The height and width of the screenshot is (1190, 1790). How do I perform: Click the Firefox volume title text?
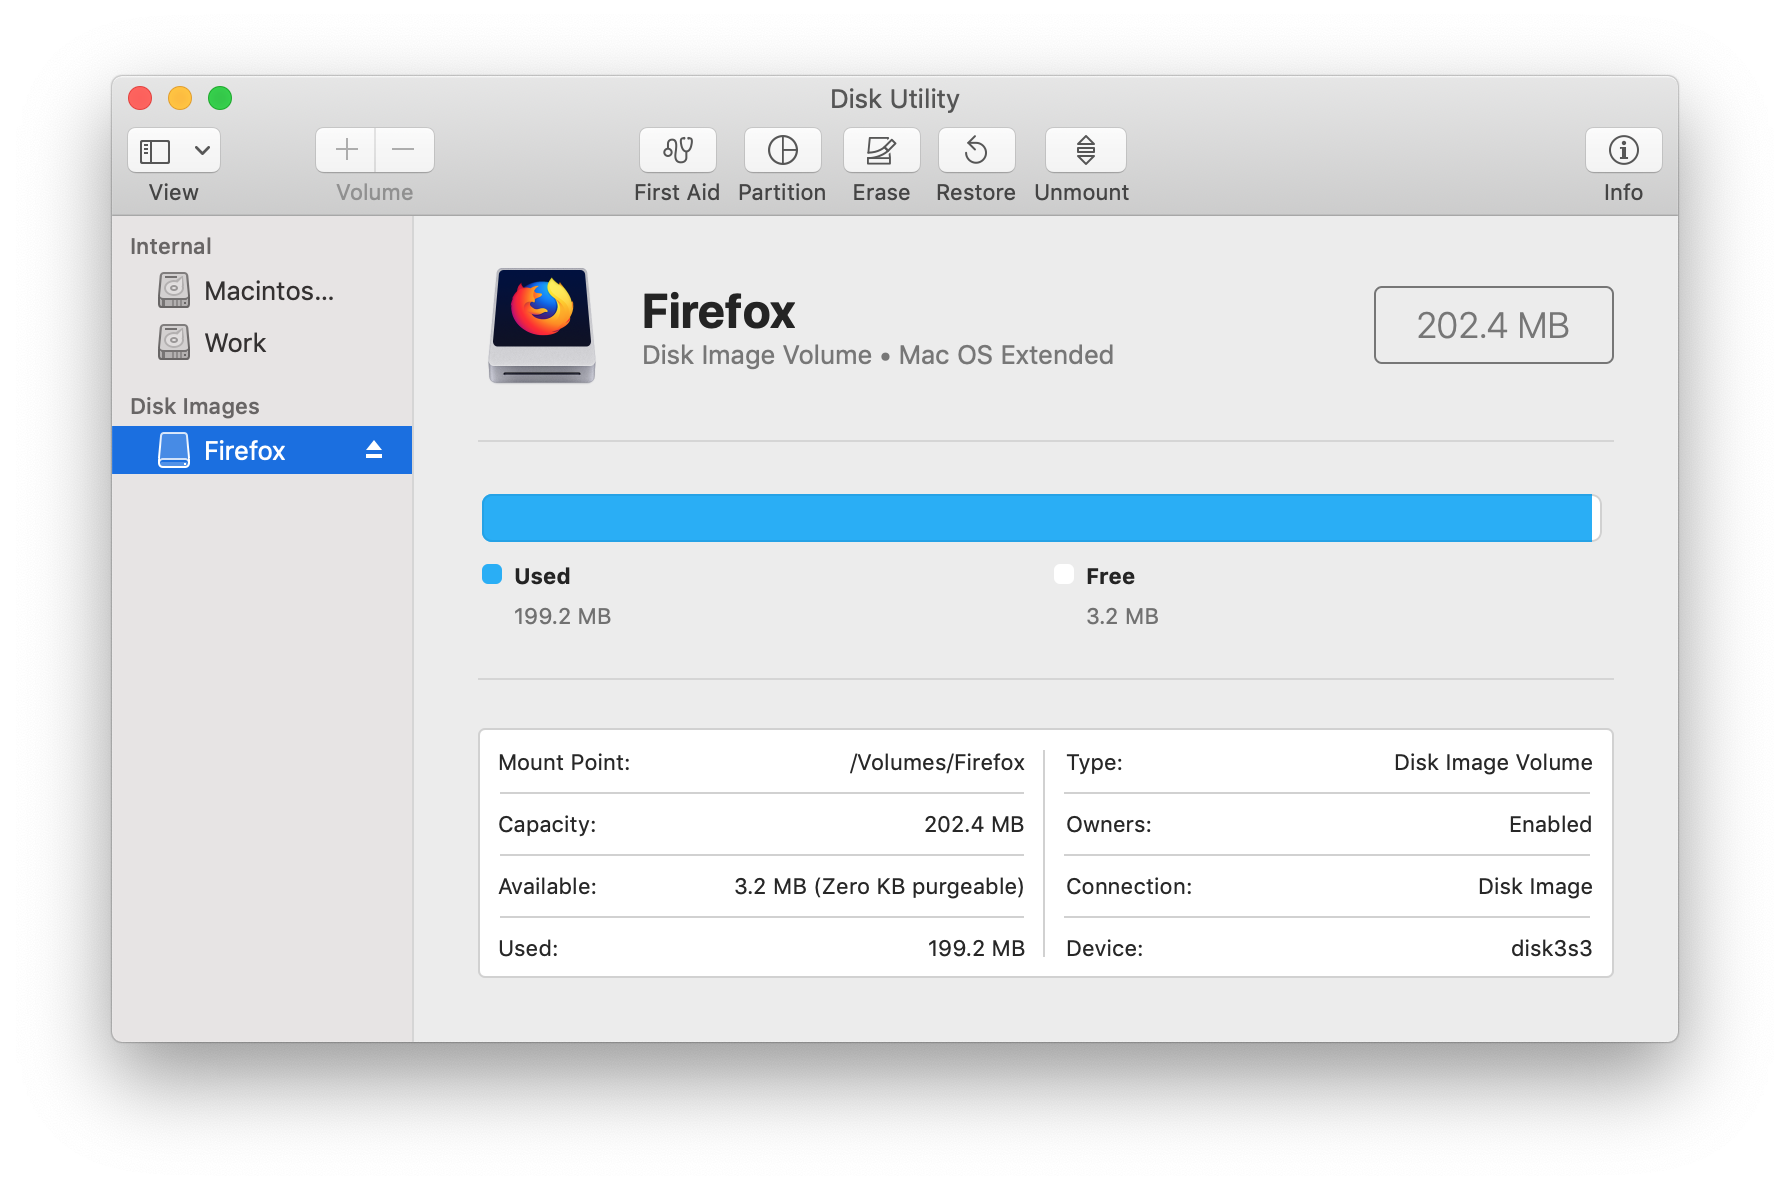pos(718,311)
